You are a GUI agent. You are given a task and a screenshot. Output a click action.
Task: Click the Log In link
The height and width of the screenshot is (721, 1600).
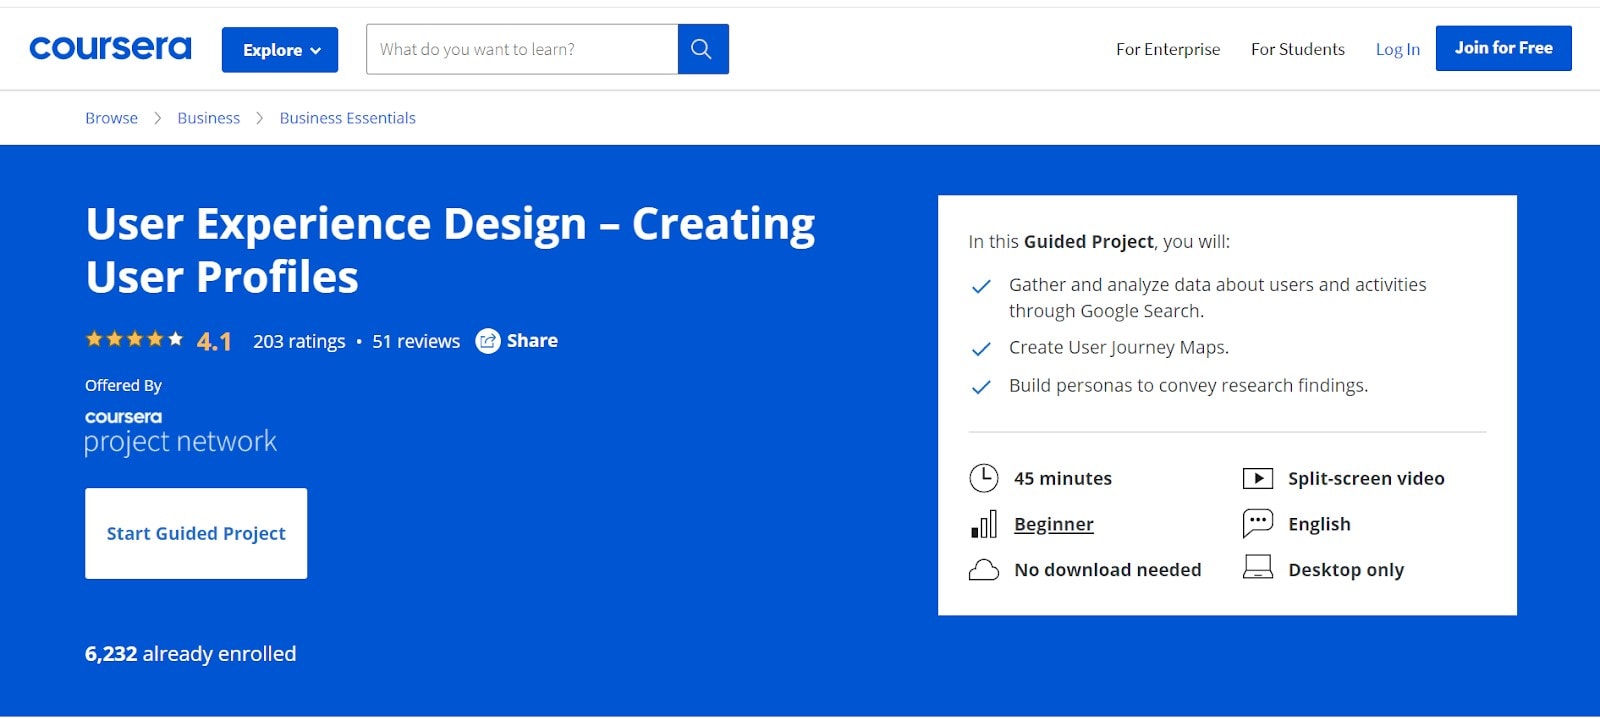click(x=1397, y=49)
